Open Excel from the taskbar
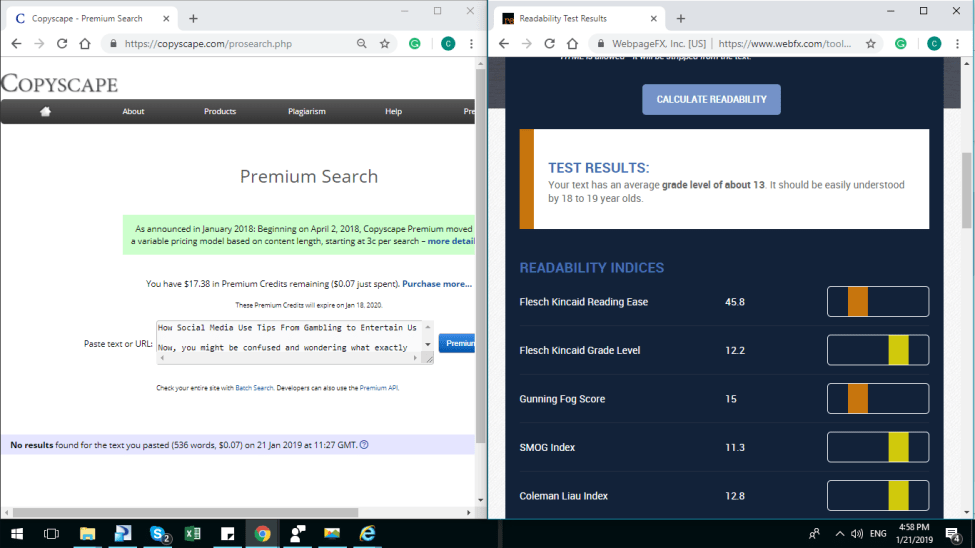The height and width of the screenshot is (548, 975). 193,534
